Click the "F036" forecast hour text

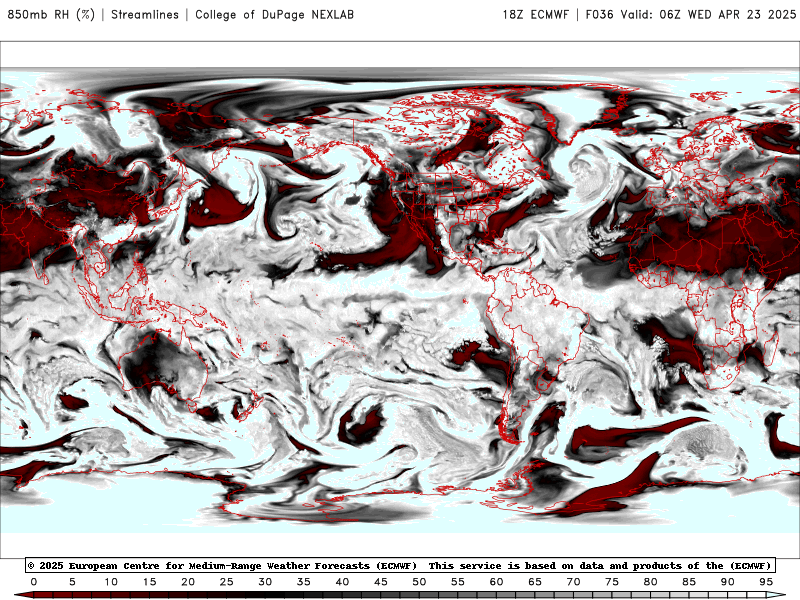599,14
